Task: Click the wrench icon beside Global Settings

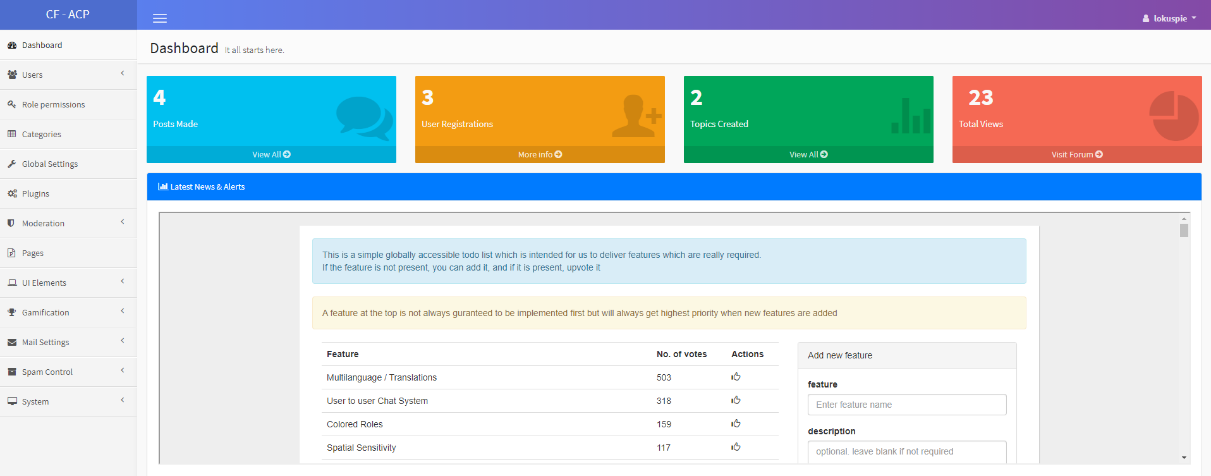Action: click(x=12, y=164)
